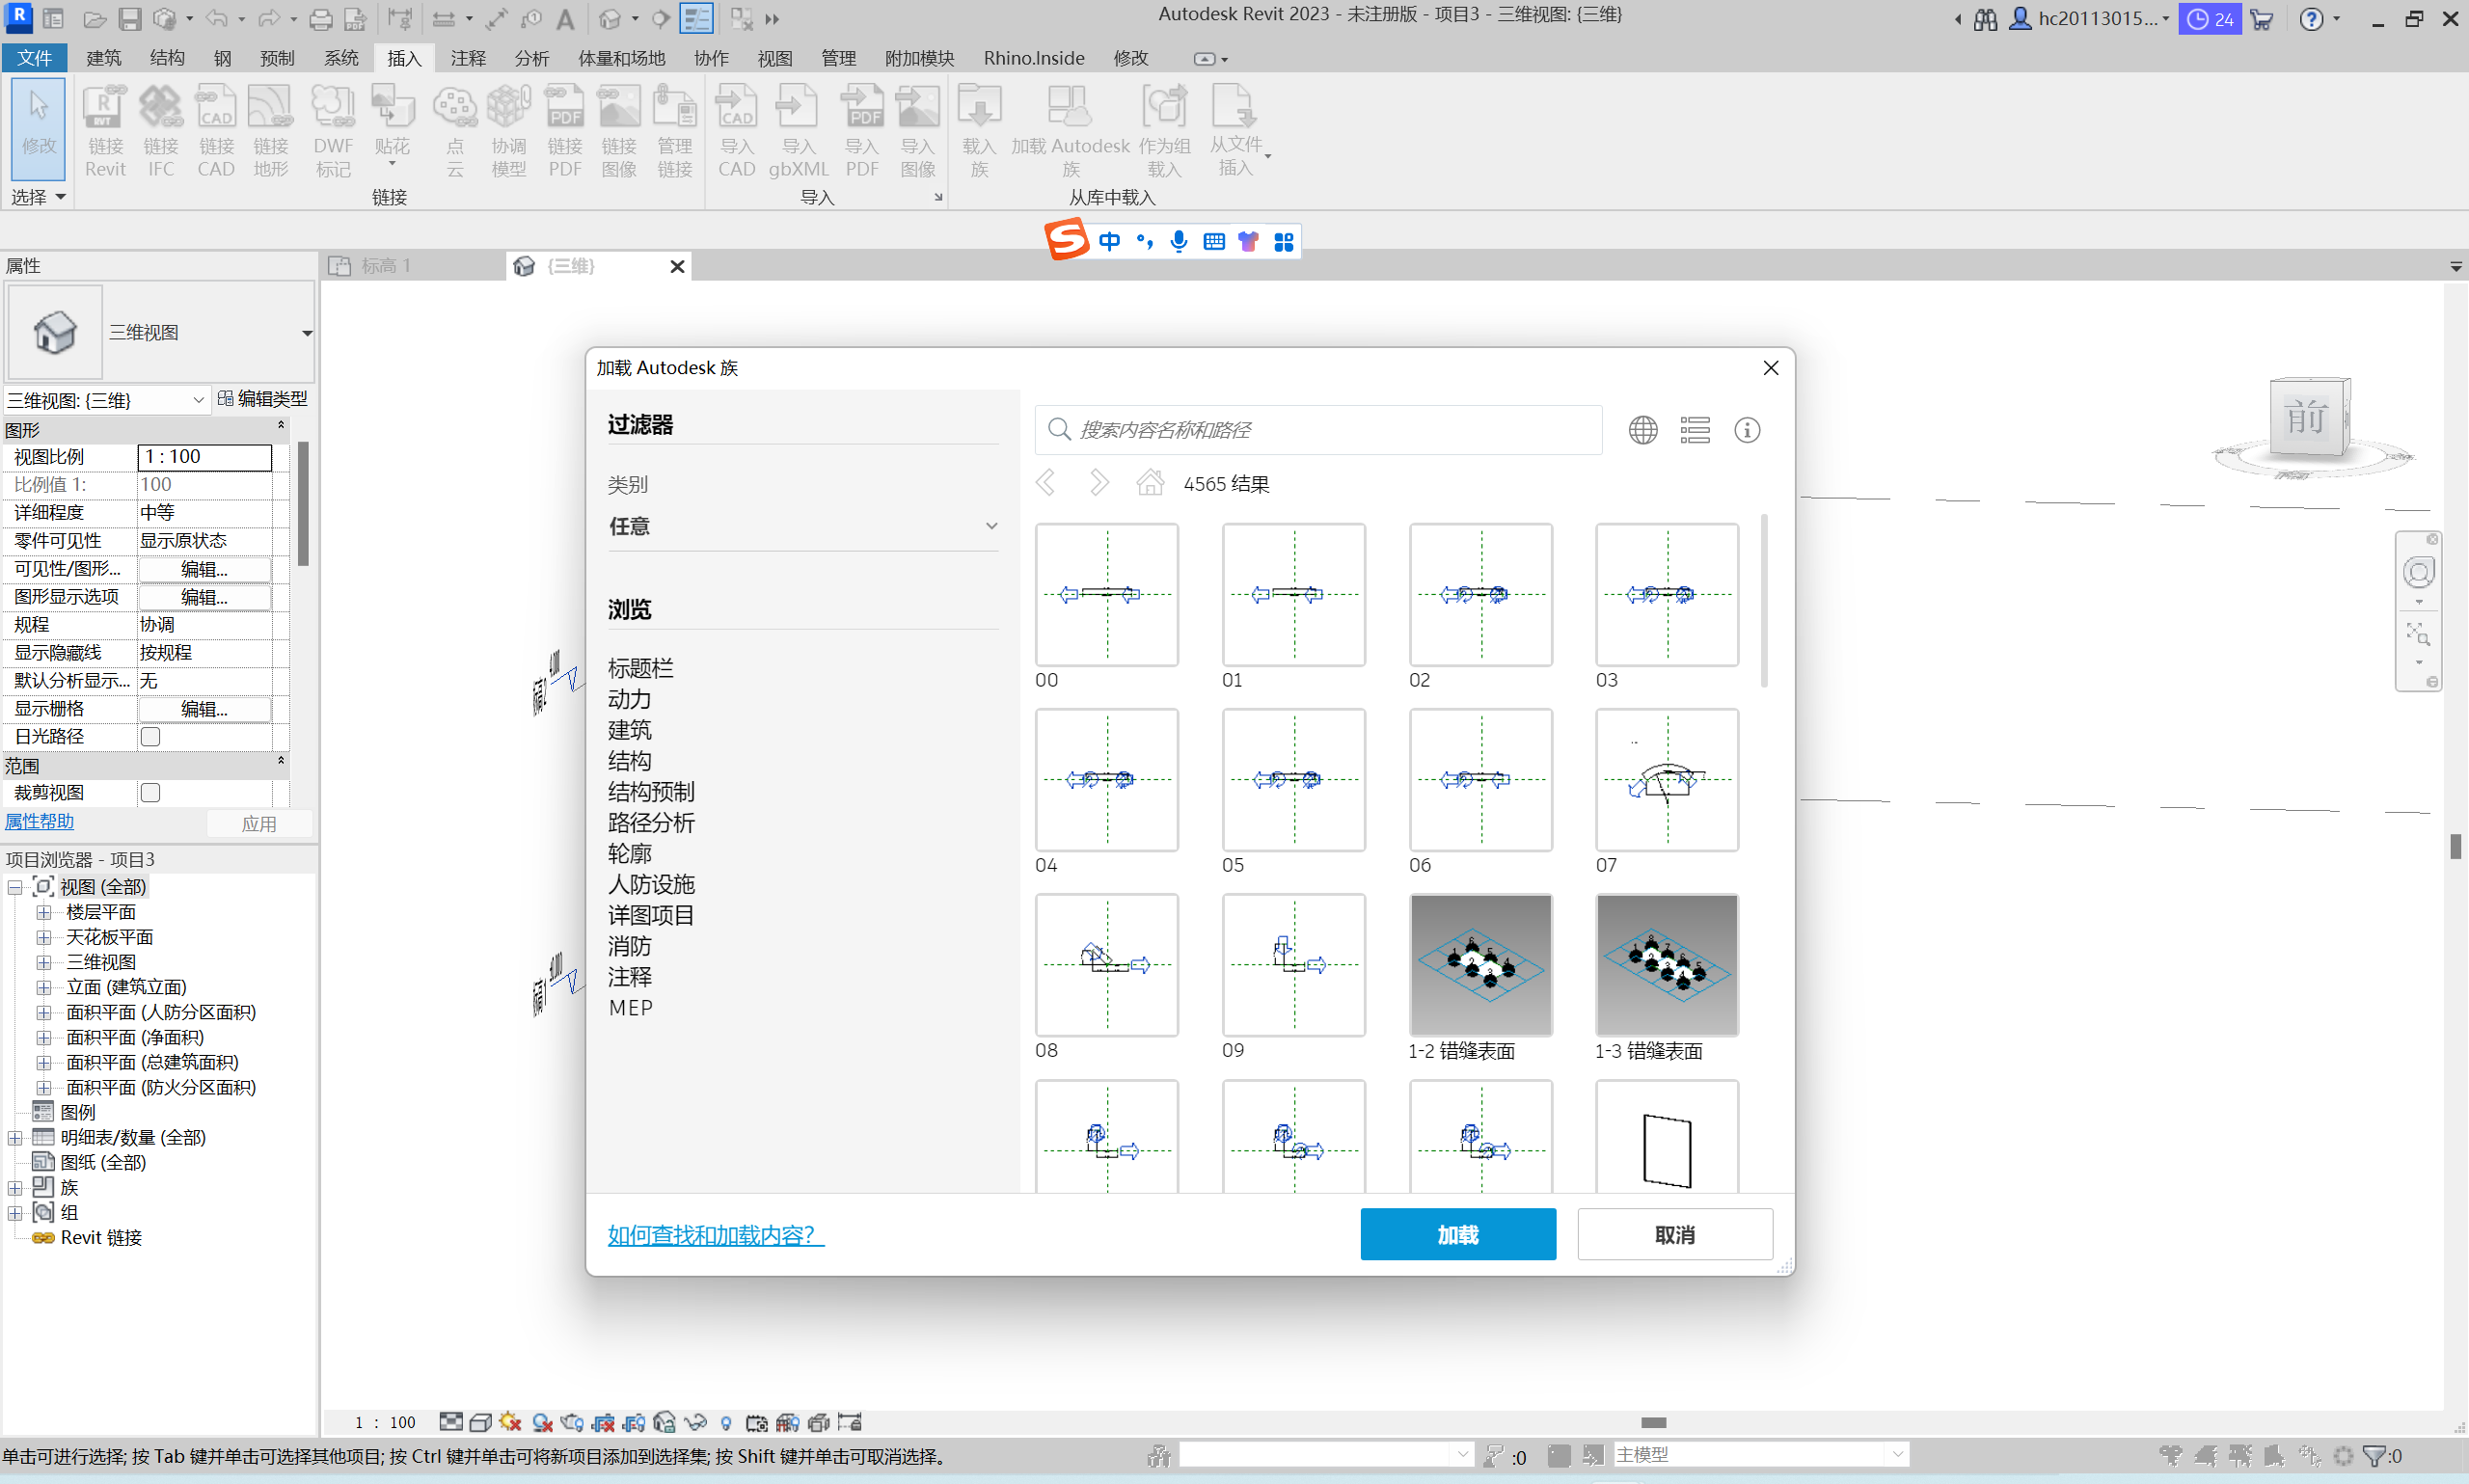Screen dimensions: 2469x1484
Task: Open the 文件 menu tab
Action: [34, 58]
